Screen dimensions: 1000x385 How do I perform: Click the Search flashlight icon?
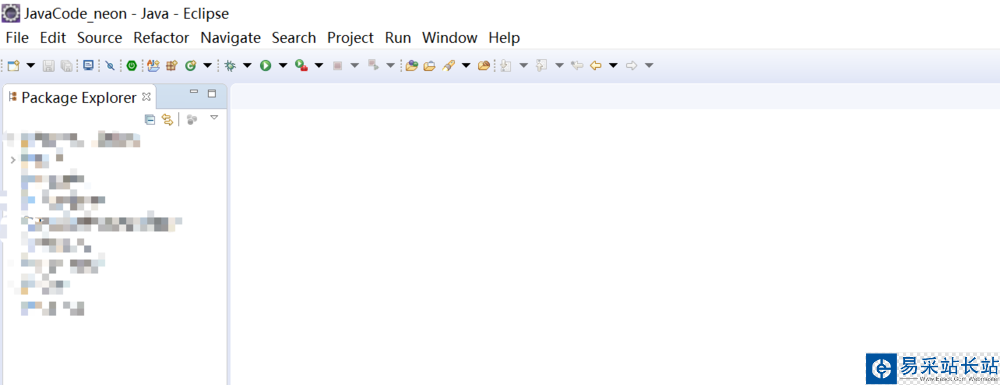coord(448,65)
